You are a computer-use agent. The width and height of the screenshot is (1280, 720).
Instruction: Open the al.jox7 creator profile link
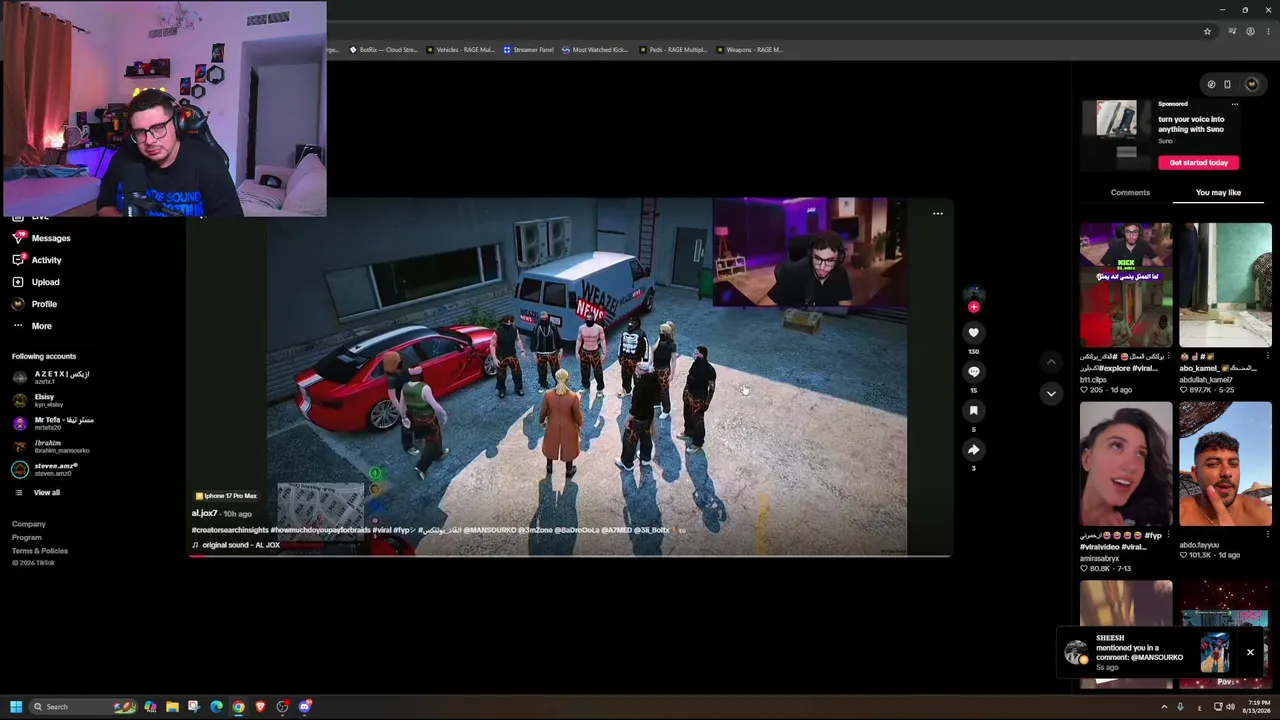[204, 514]
